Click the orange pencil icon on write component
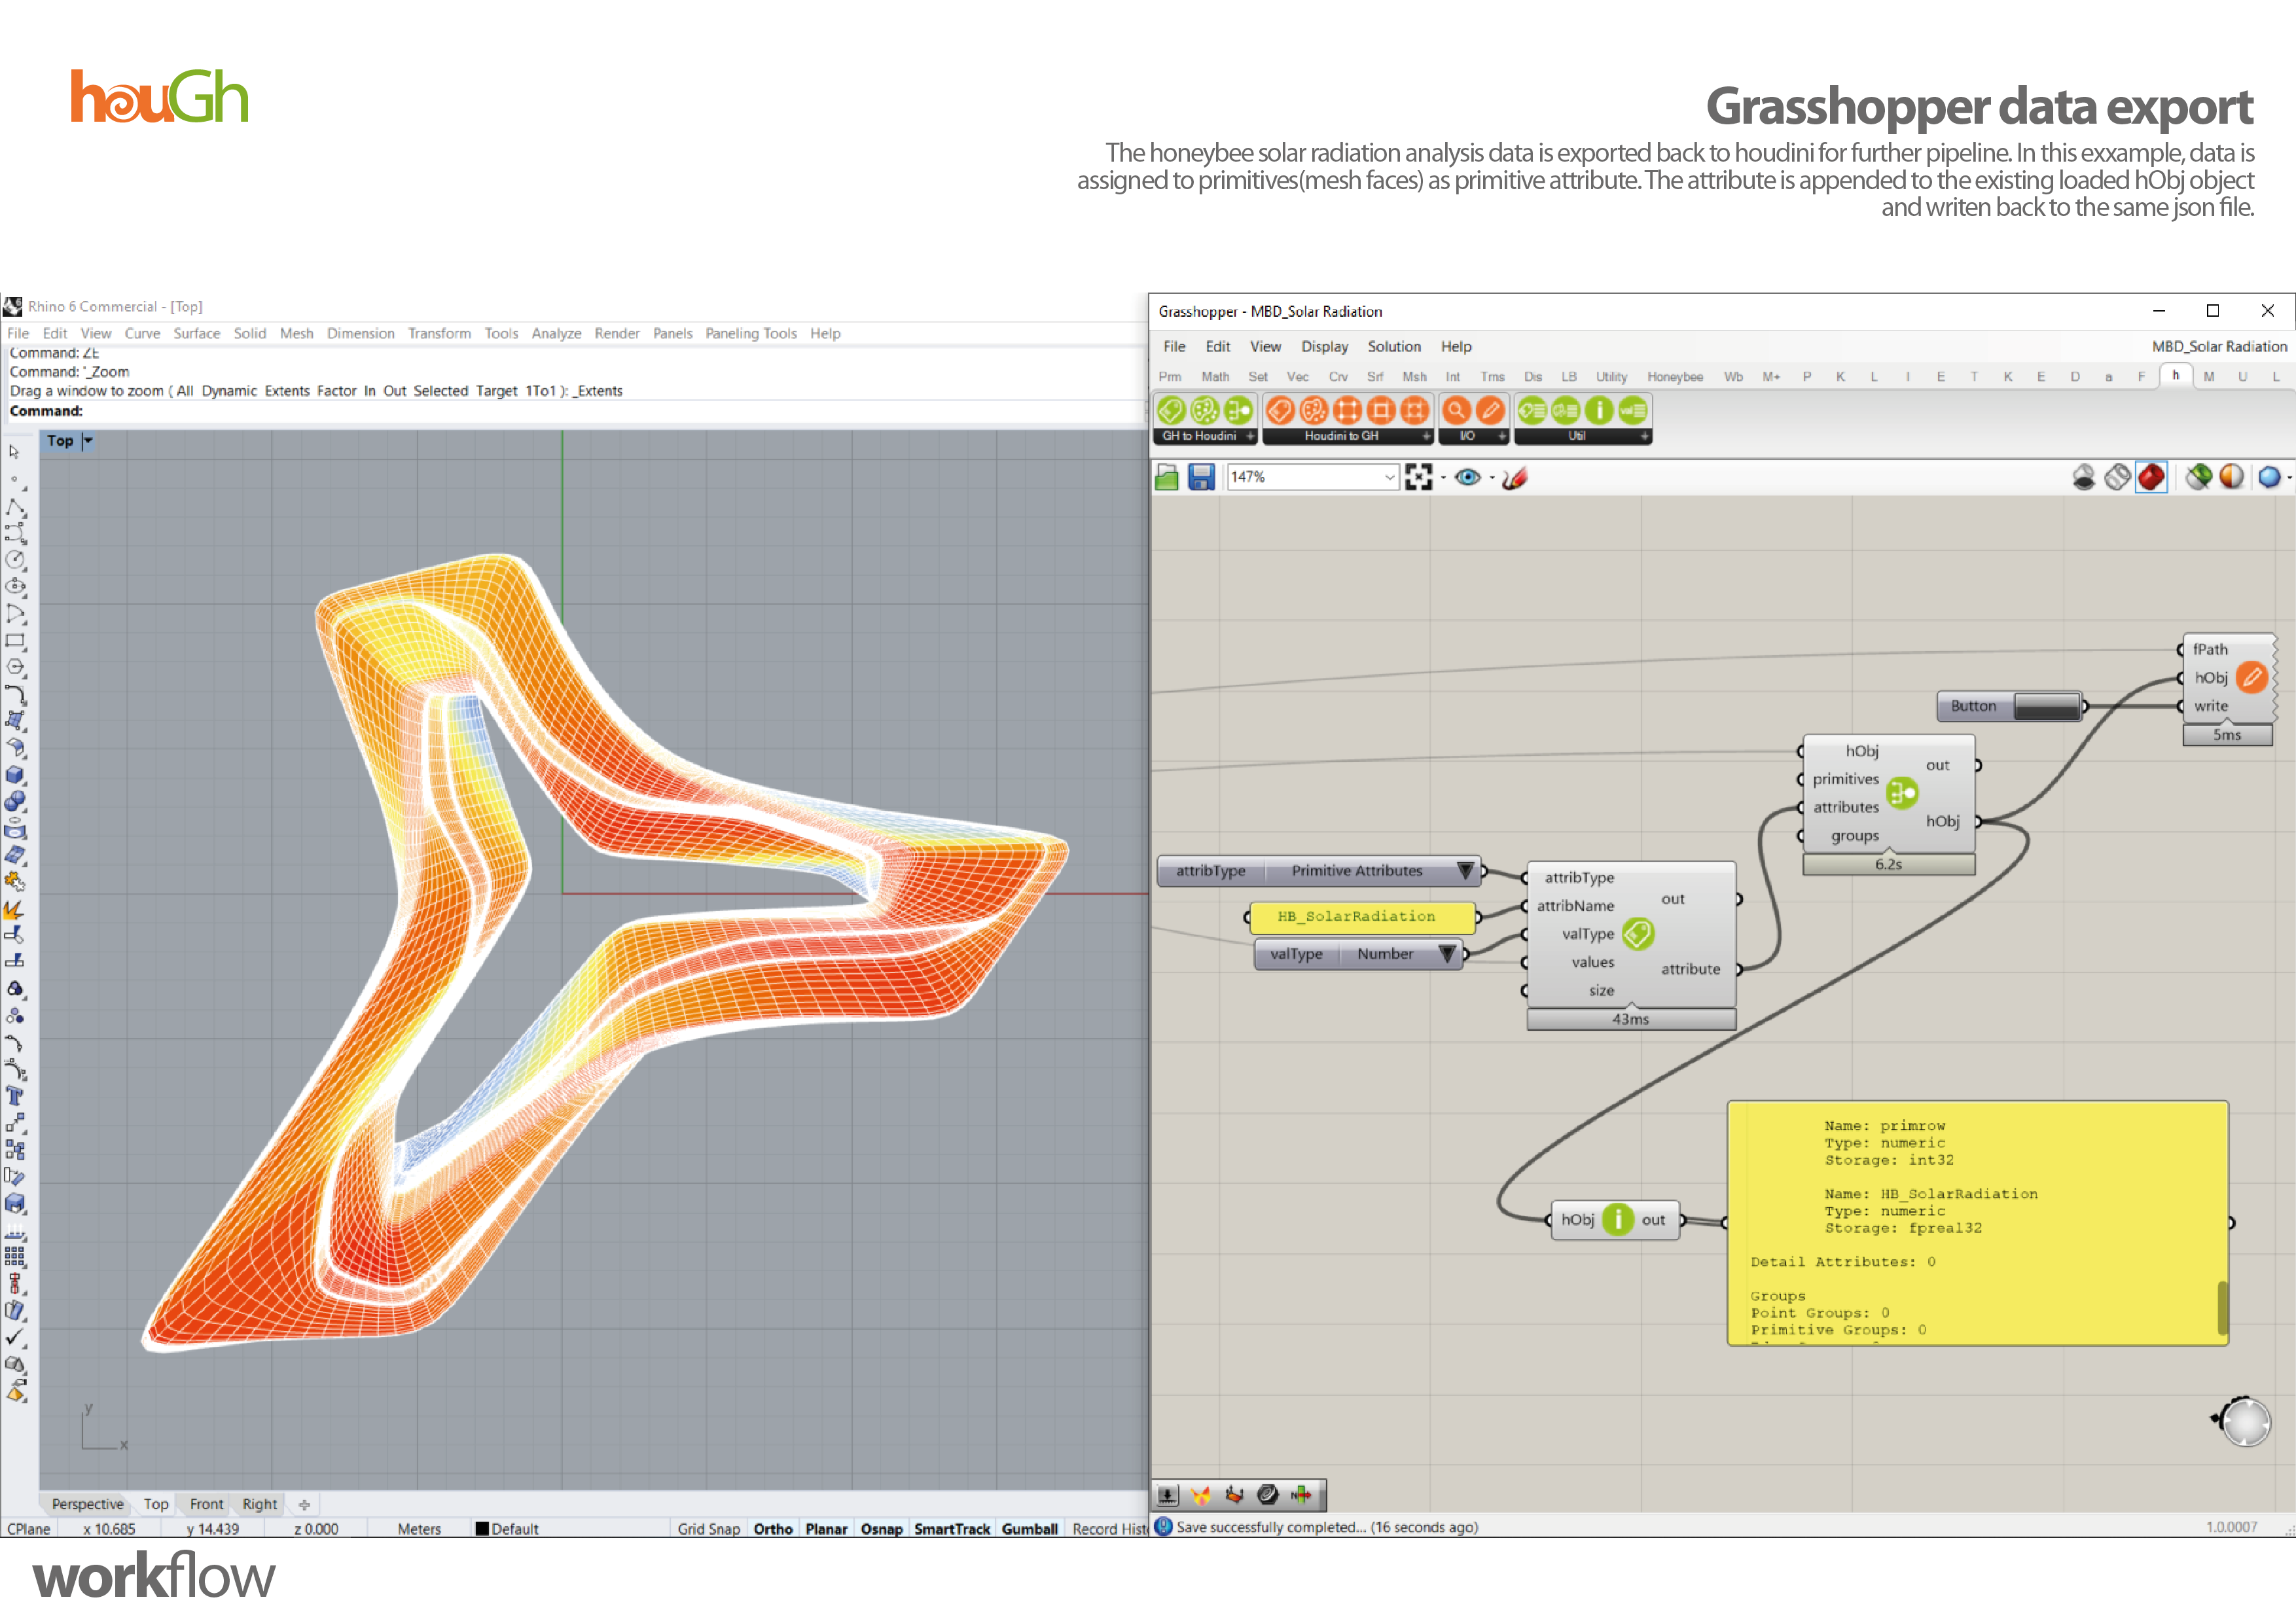This screenshot has height=1623, width=2296. pyautogui.click(x=2252, y=677)
